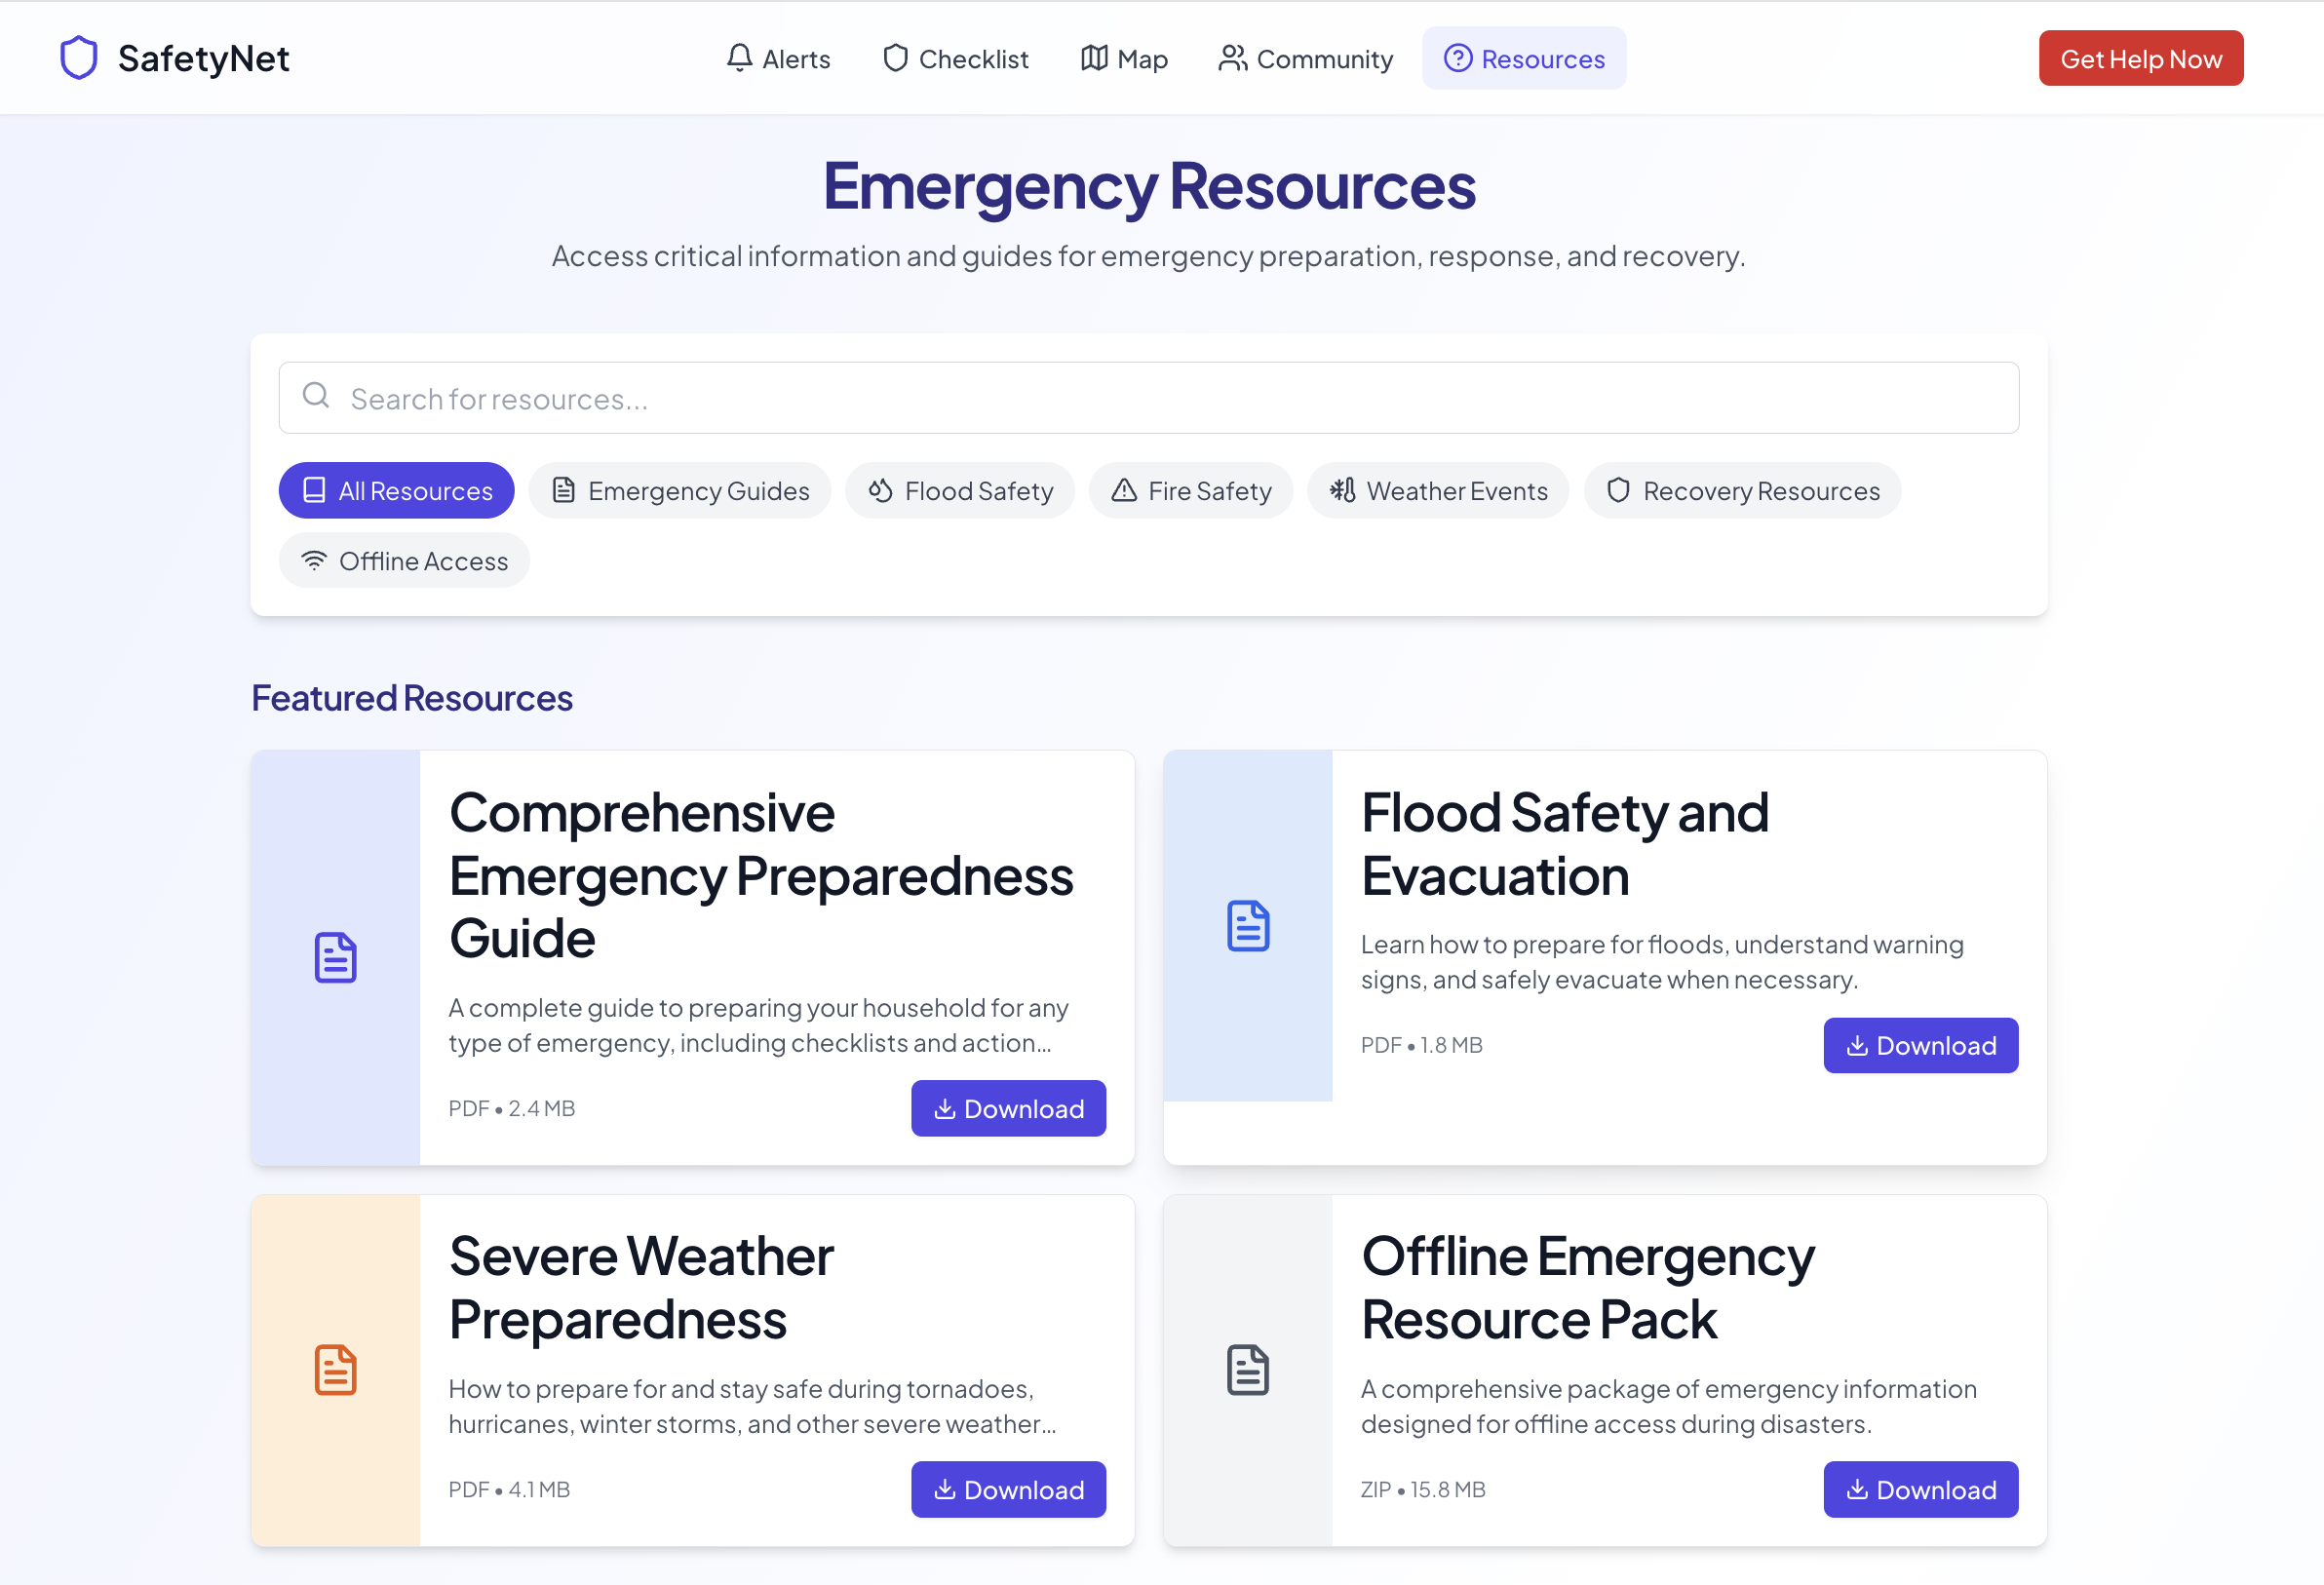This screenshot has height=1585, width=2324.
Task: Click document icon on Flood Safety card
Action: coord(1248,926)
